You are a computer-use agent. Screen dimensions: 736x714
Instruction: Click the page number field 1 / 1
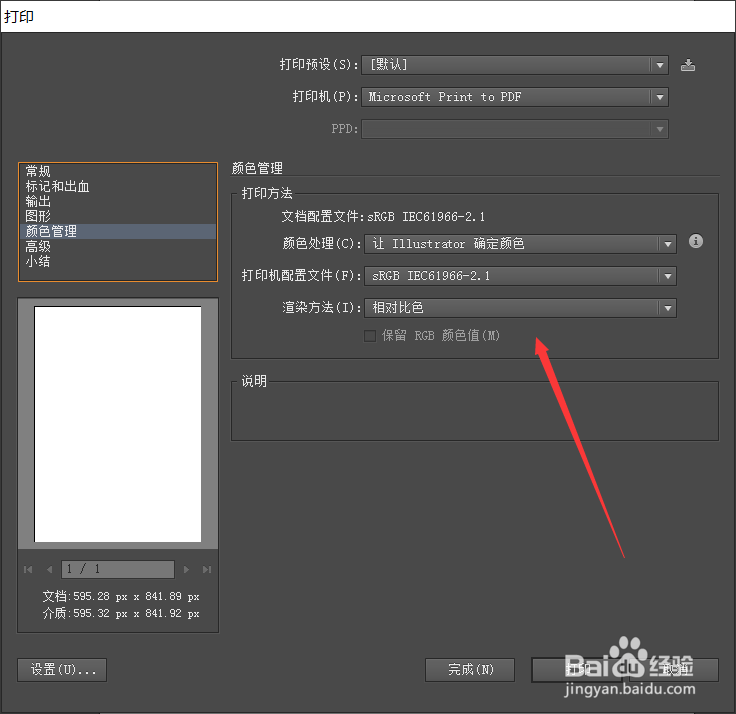(x=118, y=569)
